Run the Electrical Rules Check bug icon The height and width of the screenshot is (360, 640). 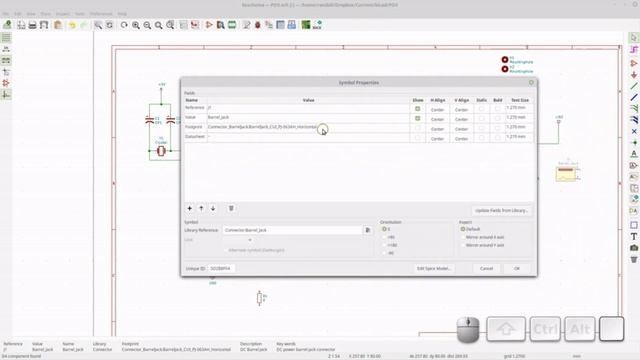(x=258, y=25)
